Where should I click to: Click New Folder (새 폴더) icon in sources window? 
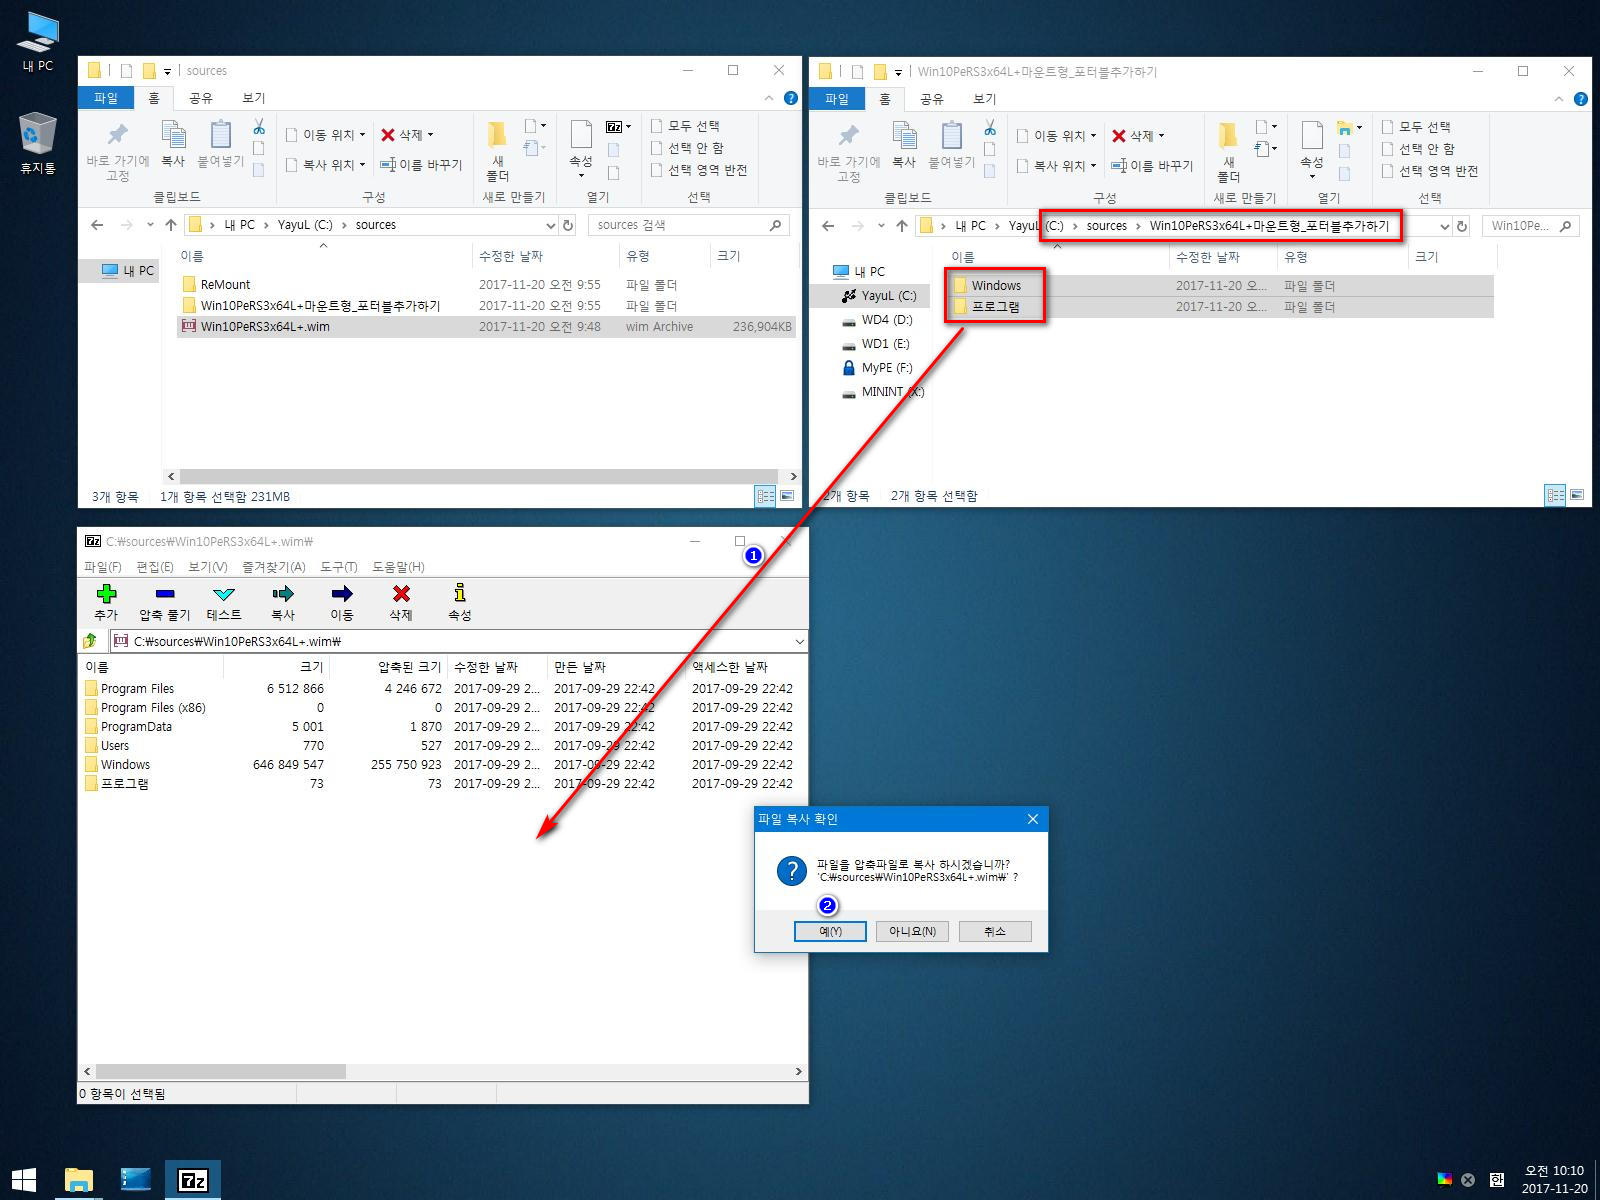pos(497,135)
